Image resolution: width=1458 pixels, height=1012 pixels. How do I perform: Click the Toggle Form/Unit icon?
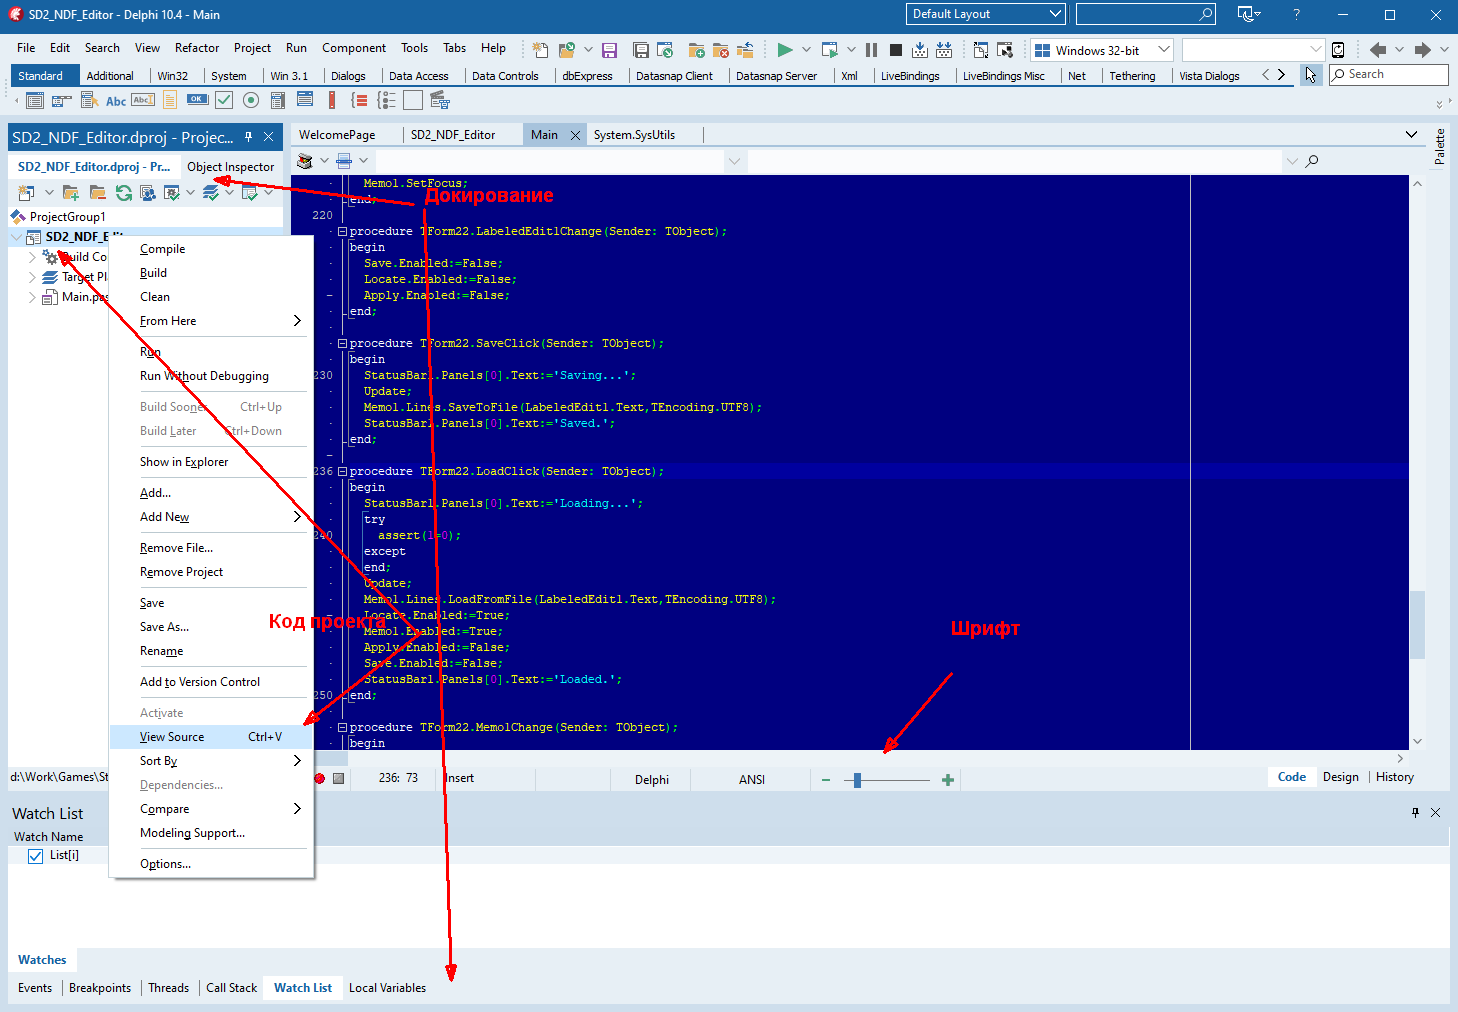pyautogui.click(x=981, y=50)
